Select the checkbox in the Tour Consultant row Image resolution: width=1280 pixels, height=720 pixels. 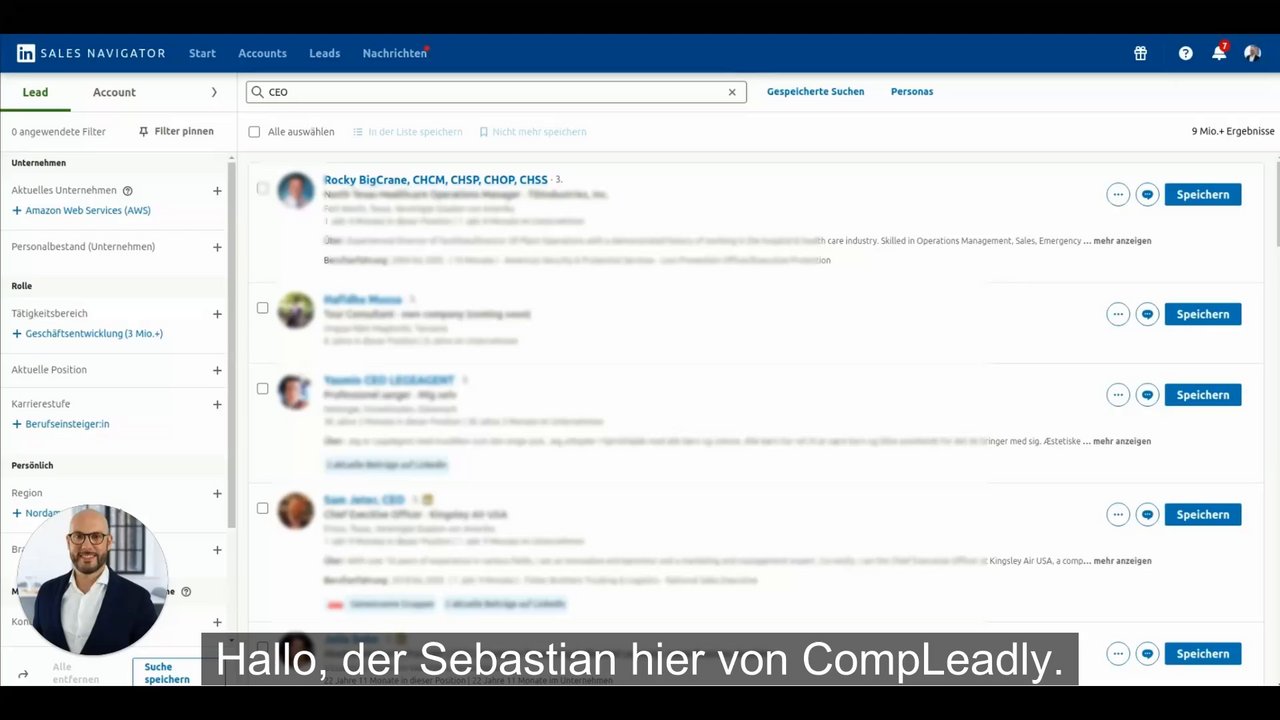pyautogui.click(x=262, y=308)
